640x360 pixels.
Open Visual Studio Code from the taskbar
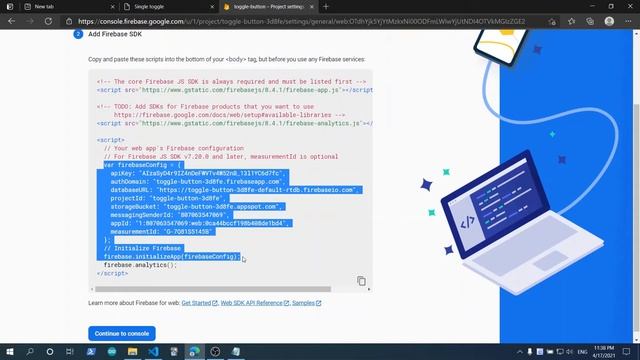tap(153, 351)
